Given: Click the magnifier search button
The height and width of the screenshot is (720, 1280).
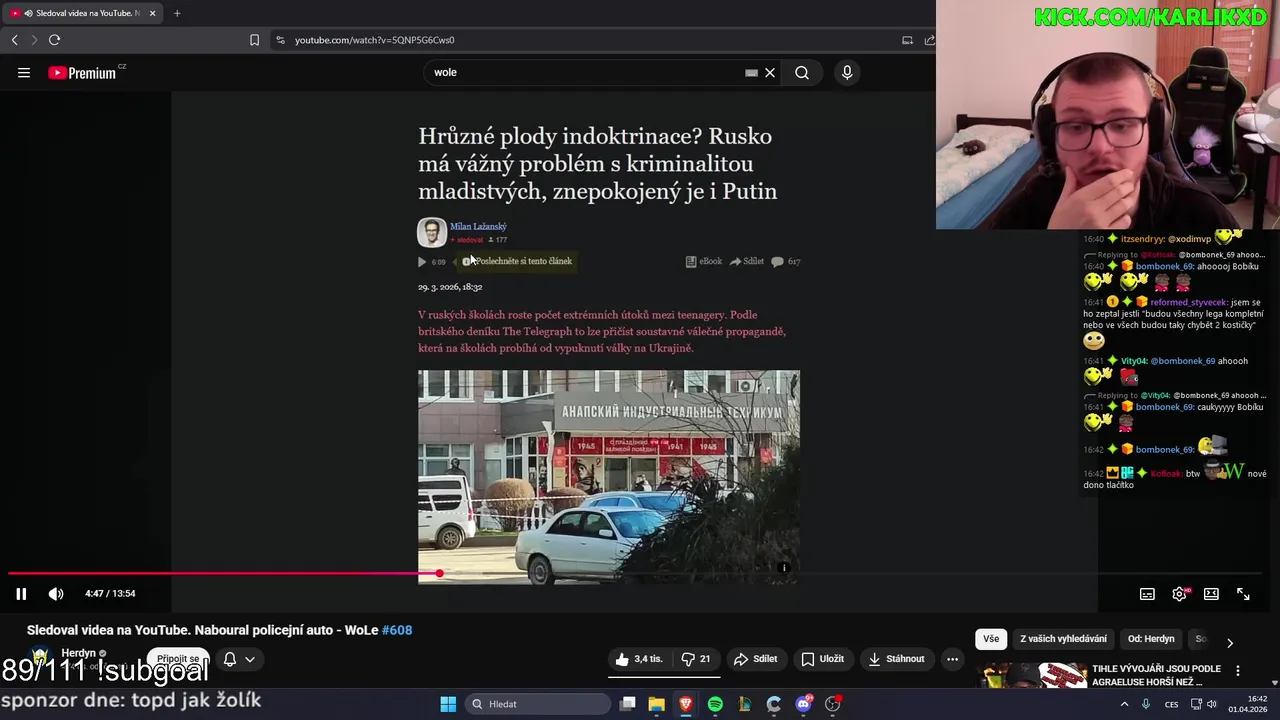Looking at the screenshot, I should pos(802,72).
